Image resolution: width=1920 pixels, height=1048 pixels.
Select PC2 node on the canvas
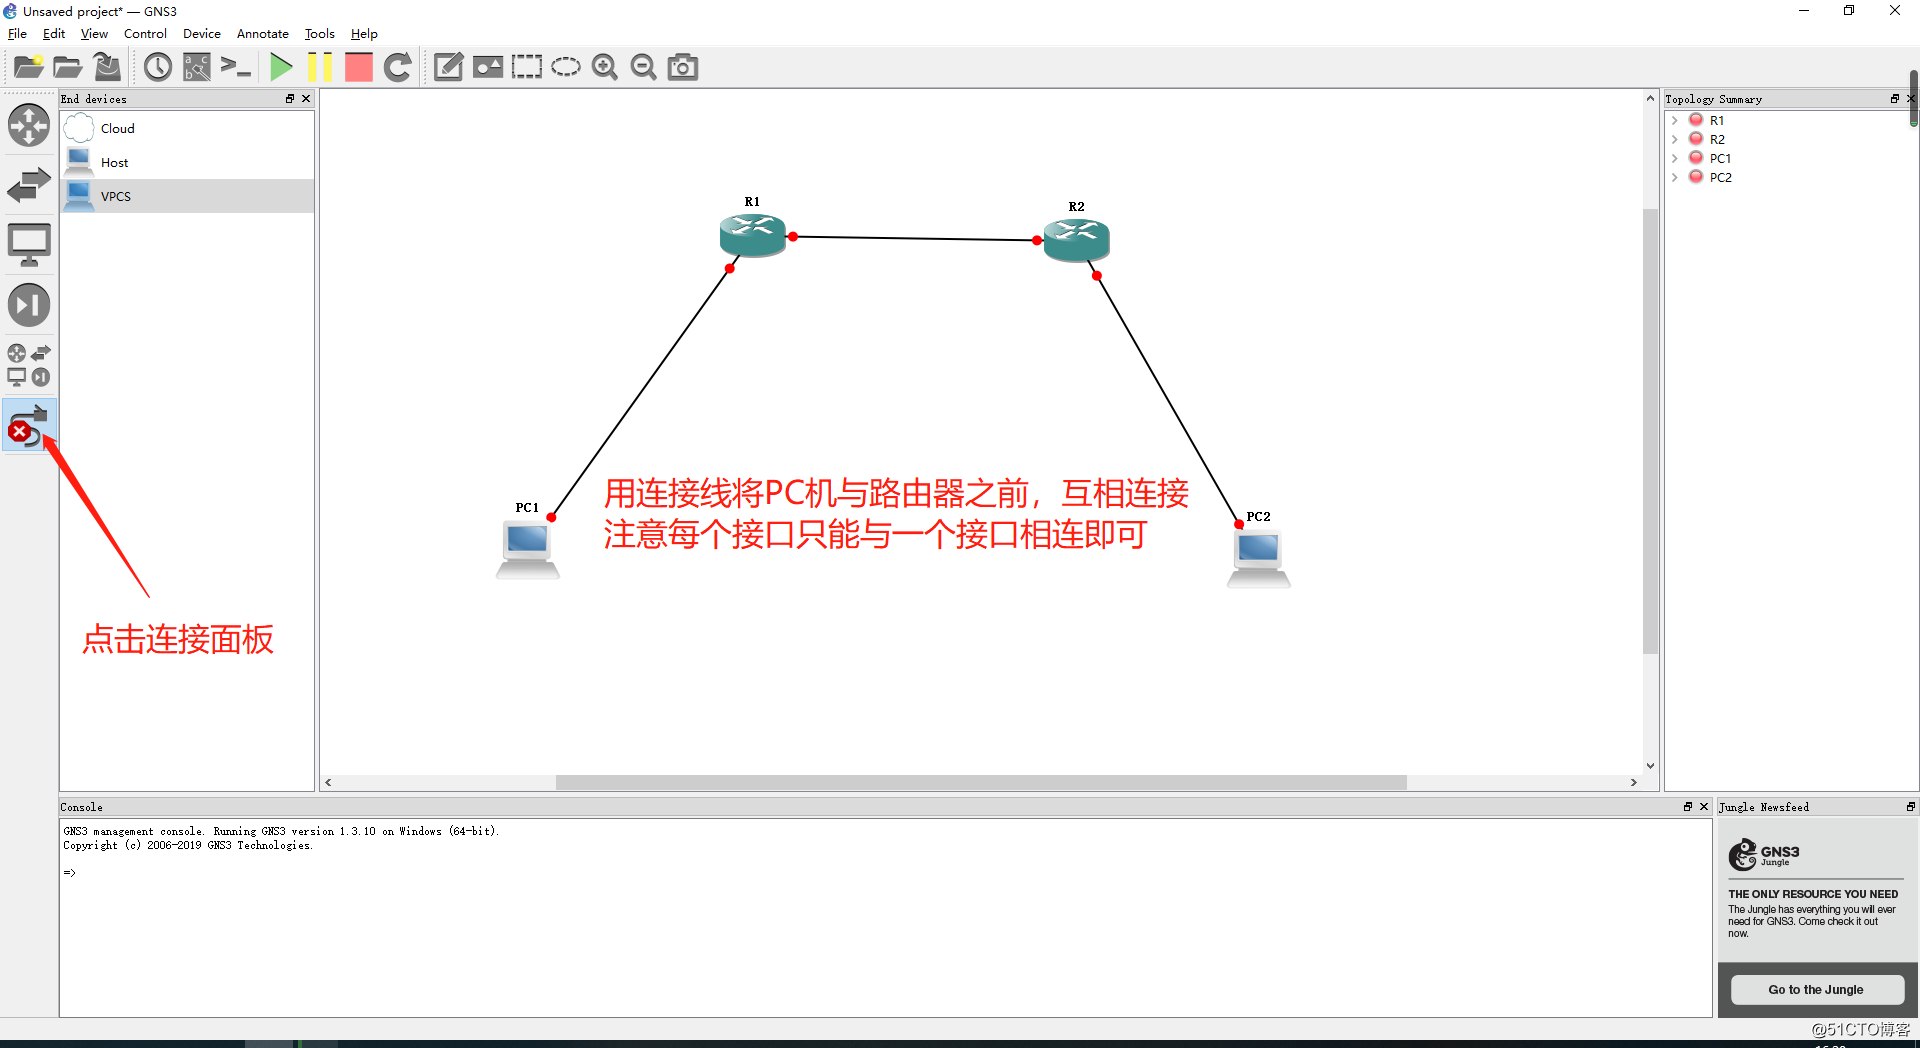(1259, 560)
